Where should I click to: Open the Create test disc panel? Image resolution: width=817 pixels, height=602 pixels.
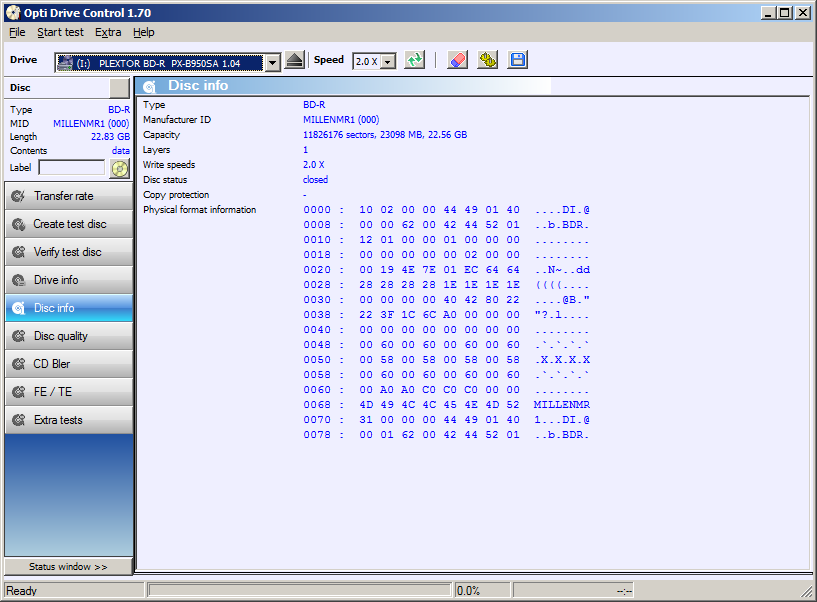[69, 224]
